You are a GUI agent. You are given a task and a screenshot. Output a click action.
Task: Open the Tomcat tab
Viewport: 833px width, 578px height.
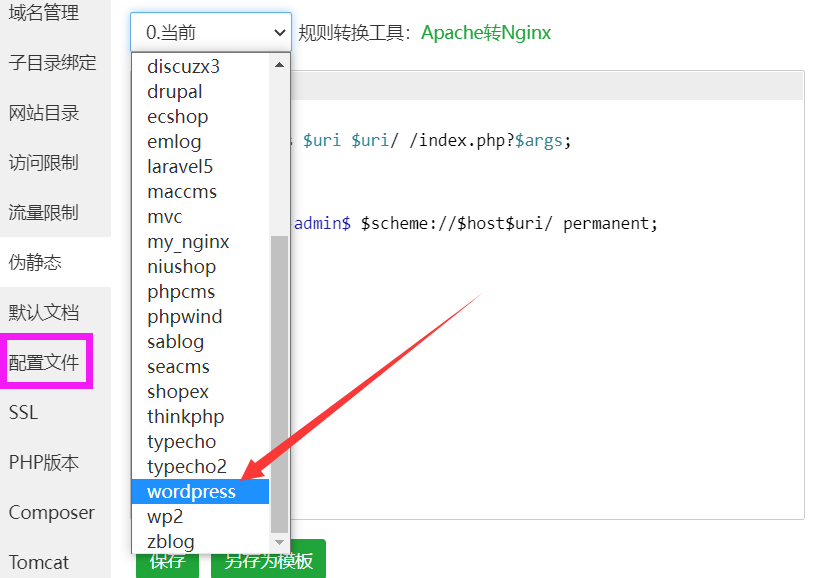[39, 562]
